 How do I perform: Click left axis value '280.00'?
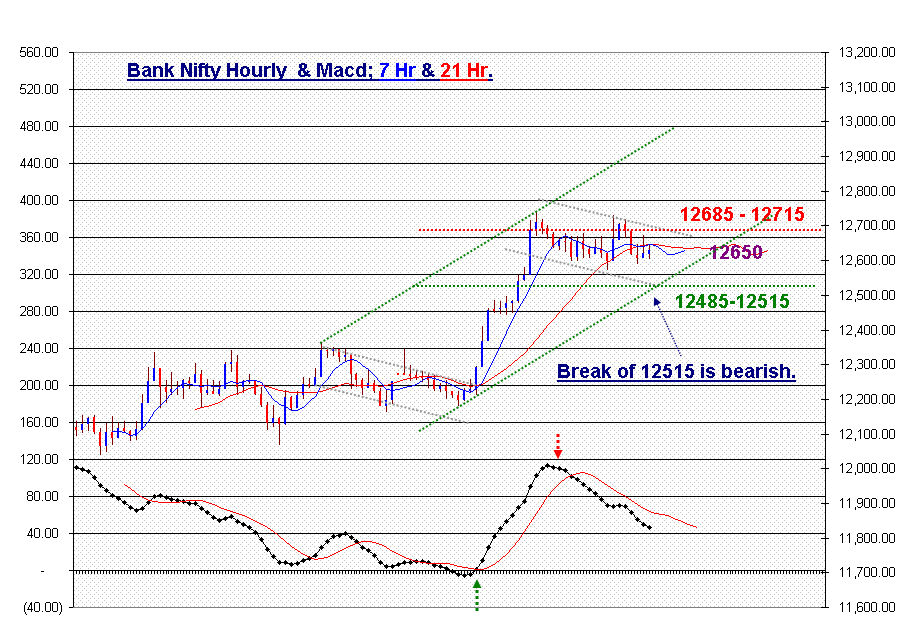click(39, 312)
